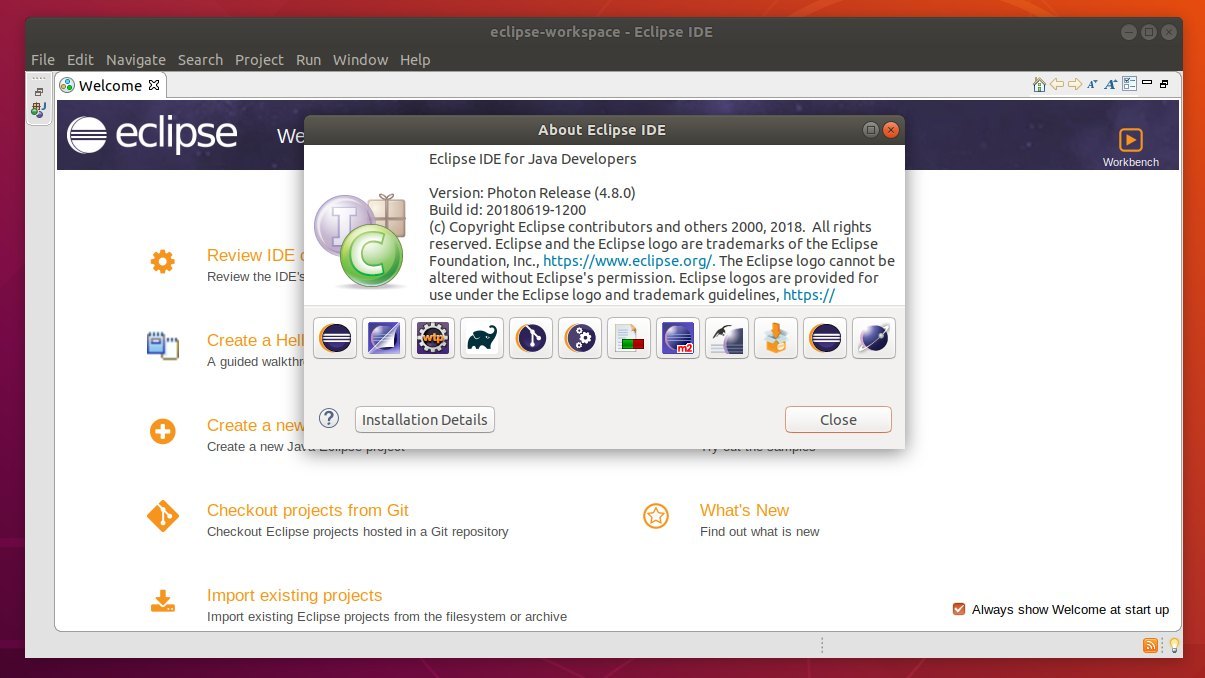Click the help question mark in About dialog
This screenshot has width=1205, height=678.
[329, 418]
